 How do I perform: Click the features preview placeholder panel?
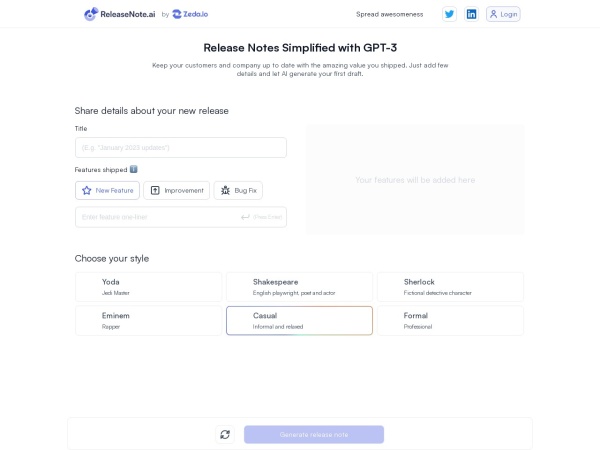(x=415, y=180)
